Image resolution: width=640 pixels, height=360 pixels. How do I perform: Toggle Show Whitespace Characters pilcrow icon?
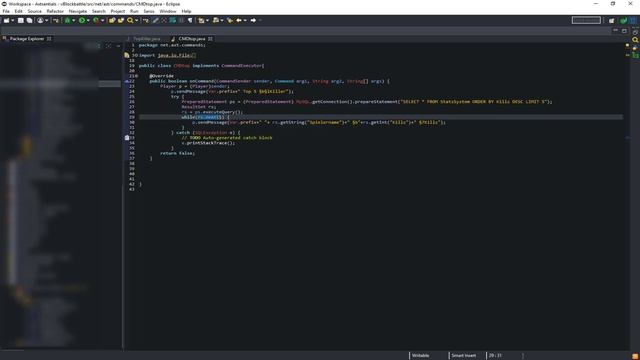point(190,20)
